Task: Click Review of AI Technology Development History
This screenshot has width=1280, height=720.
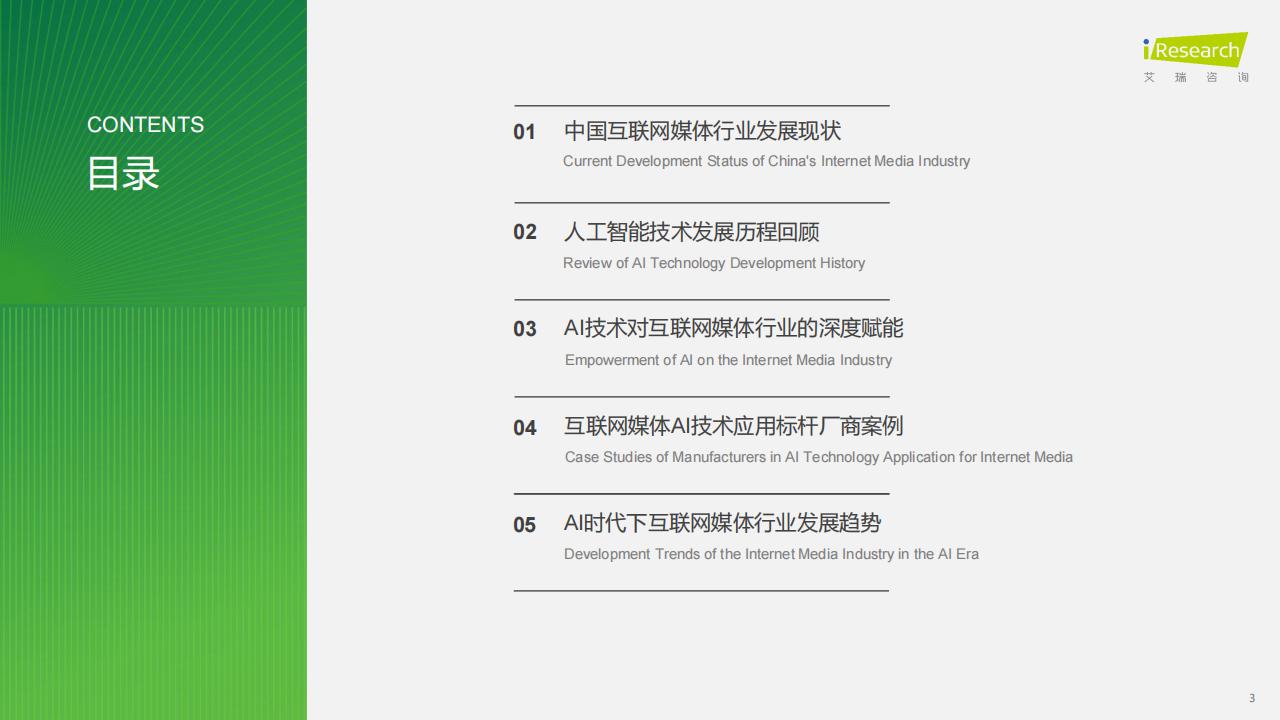Action: [x=714, y=263]
